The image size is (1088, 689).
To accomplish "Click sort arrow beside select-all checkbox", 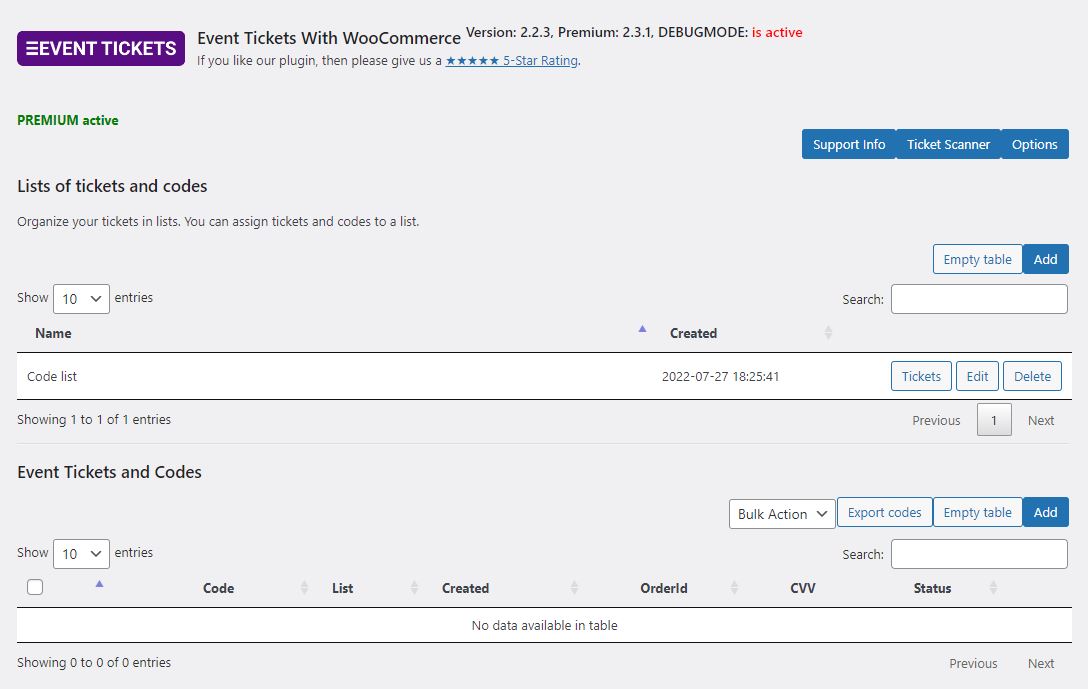I will (x=99, y=584).
